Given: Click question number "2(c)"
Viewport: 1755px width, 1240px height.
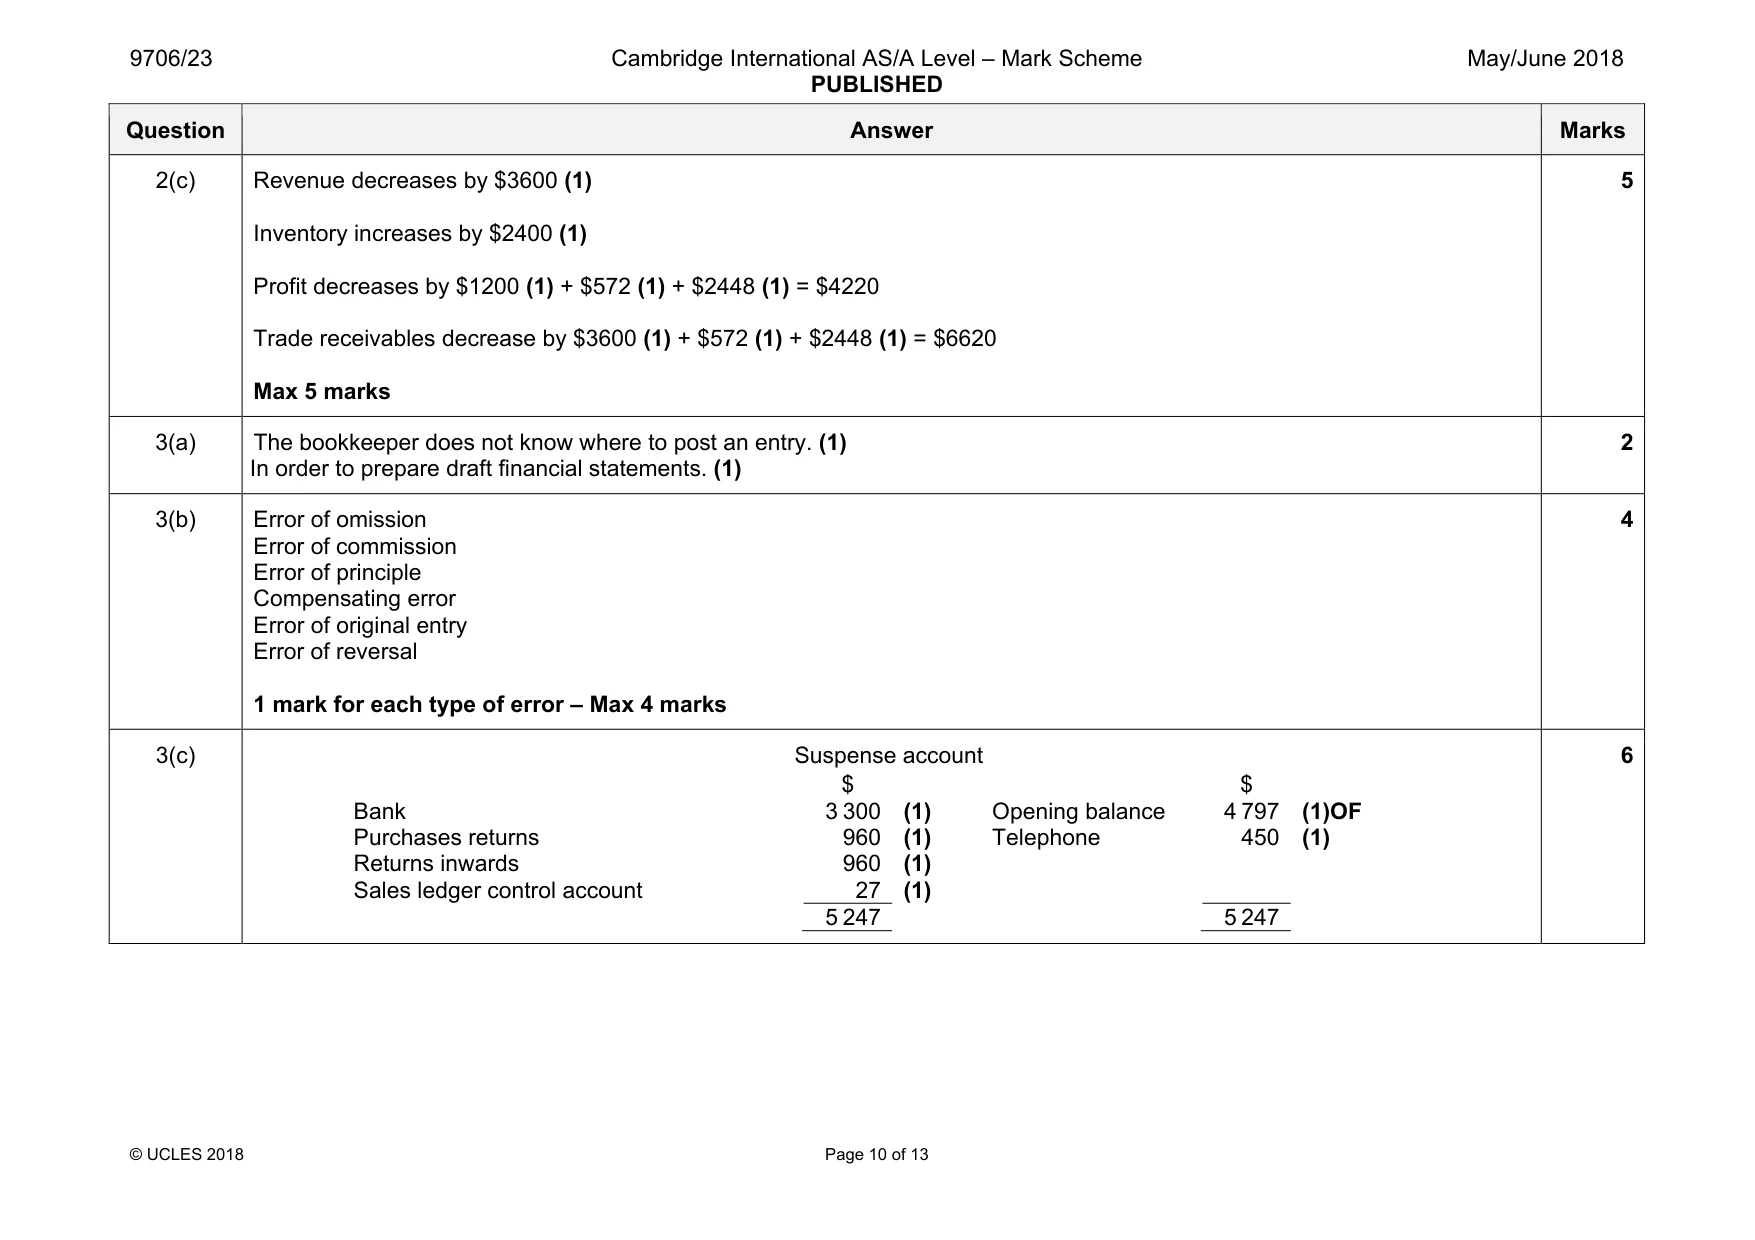Looking at the screenshot, I should (x=175, y=181).
